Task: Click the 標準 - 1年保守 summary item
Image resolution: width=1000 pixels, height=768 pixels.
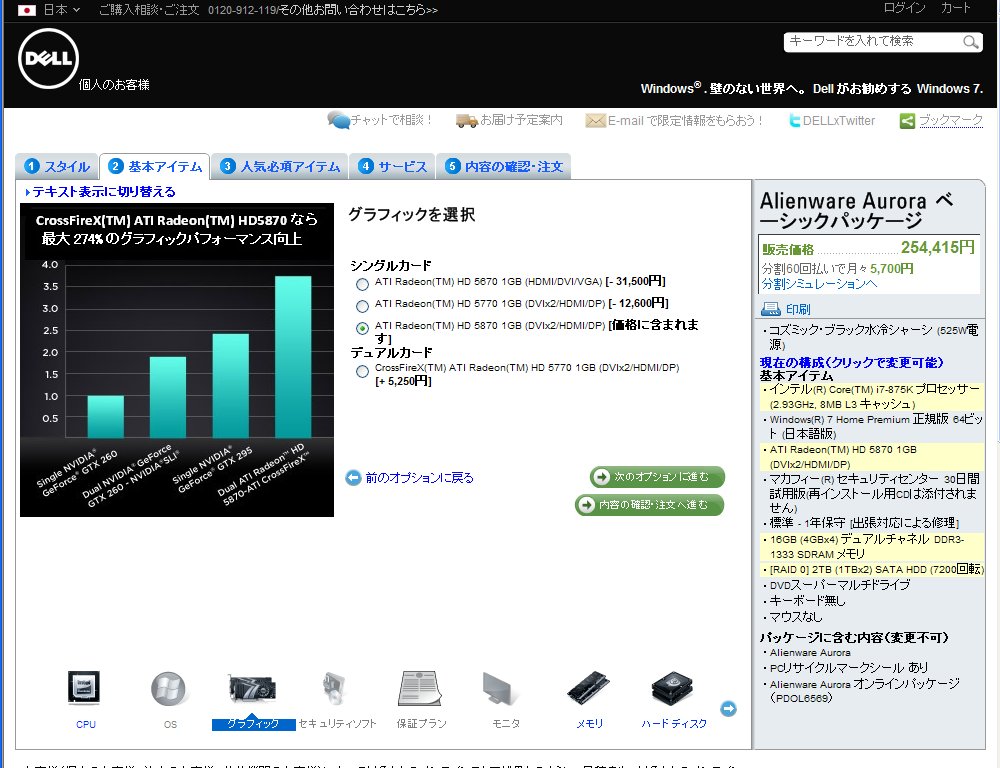Action: point(863,523)
